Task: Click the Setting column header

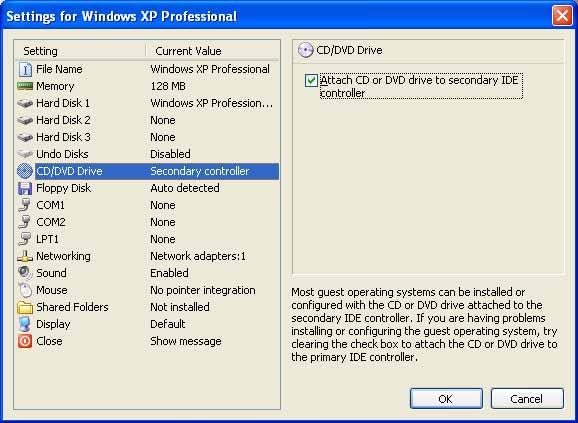Action: coord(80,51)
